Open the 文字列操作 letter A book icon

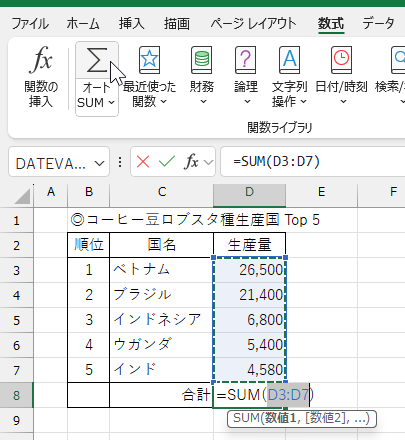point(289,60)
